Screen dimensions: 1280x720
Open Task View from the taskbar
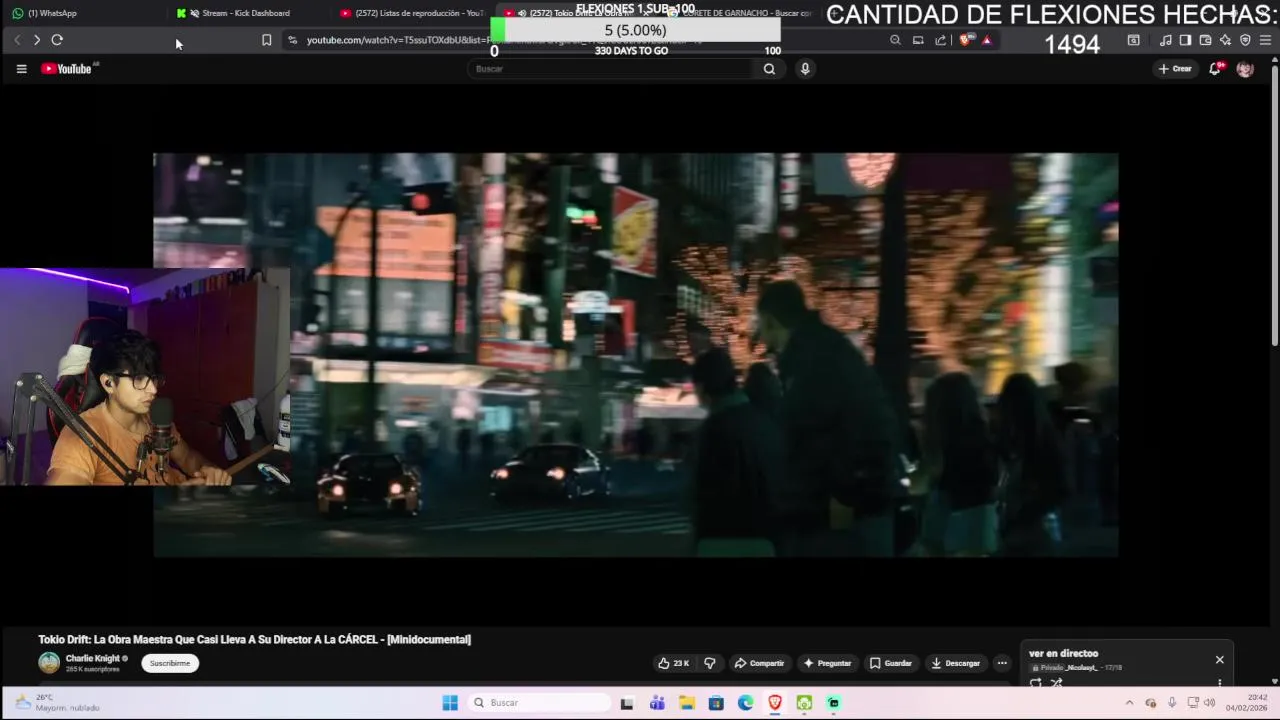pyautogui.click(x=627, y=703)
